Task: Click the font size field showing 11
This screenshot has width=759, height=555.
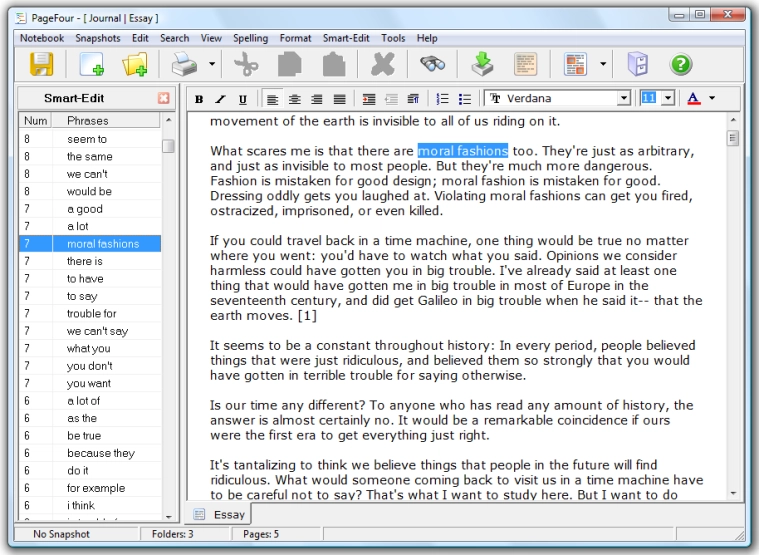Action: click(x=649, y=98)
